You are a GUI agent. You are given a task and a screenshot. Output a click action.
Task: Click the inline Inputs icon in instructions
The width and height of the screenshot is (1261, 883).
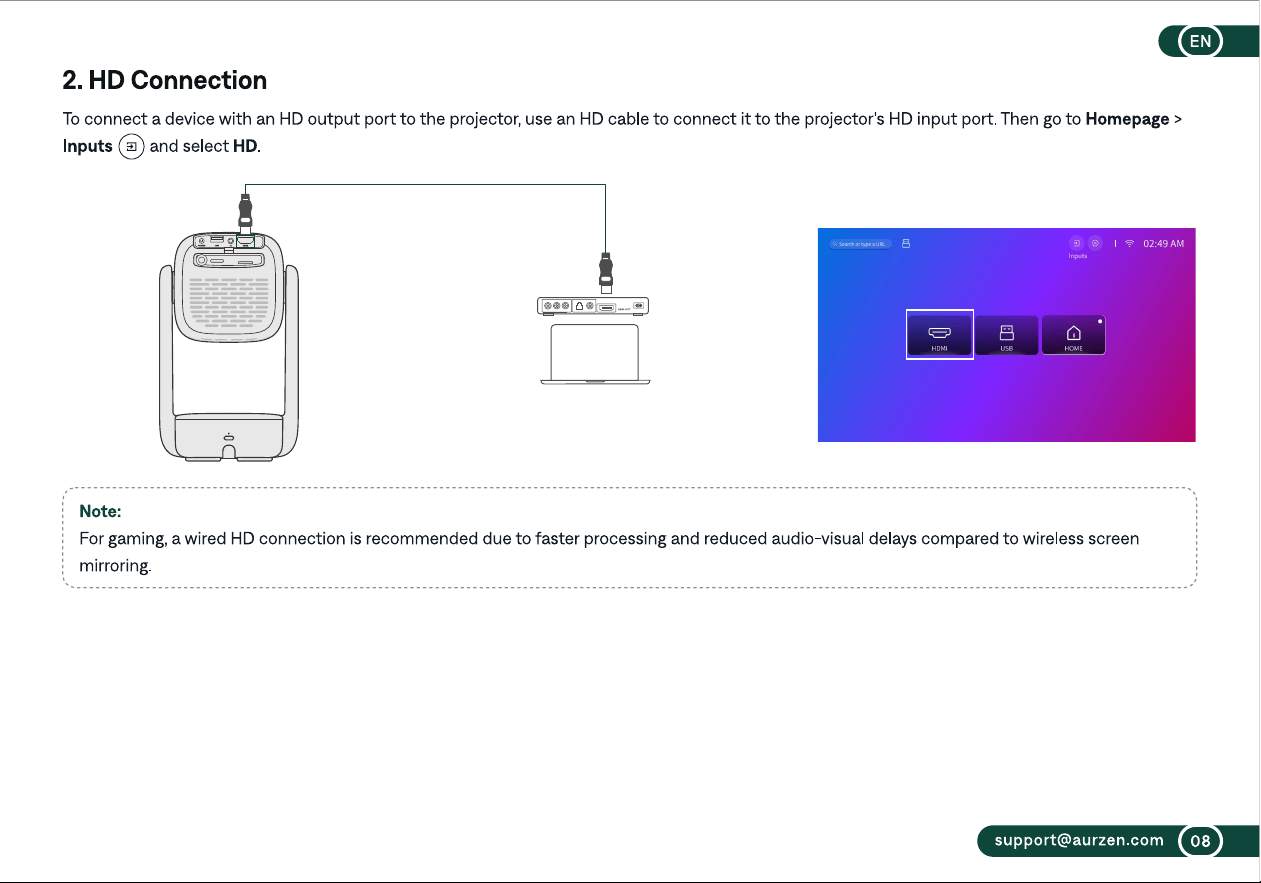(132, 146)
